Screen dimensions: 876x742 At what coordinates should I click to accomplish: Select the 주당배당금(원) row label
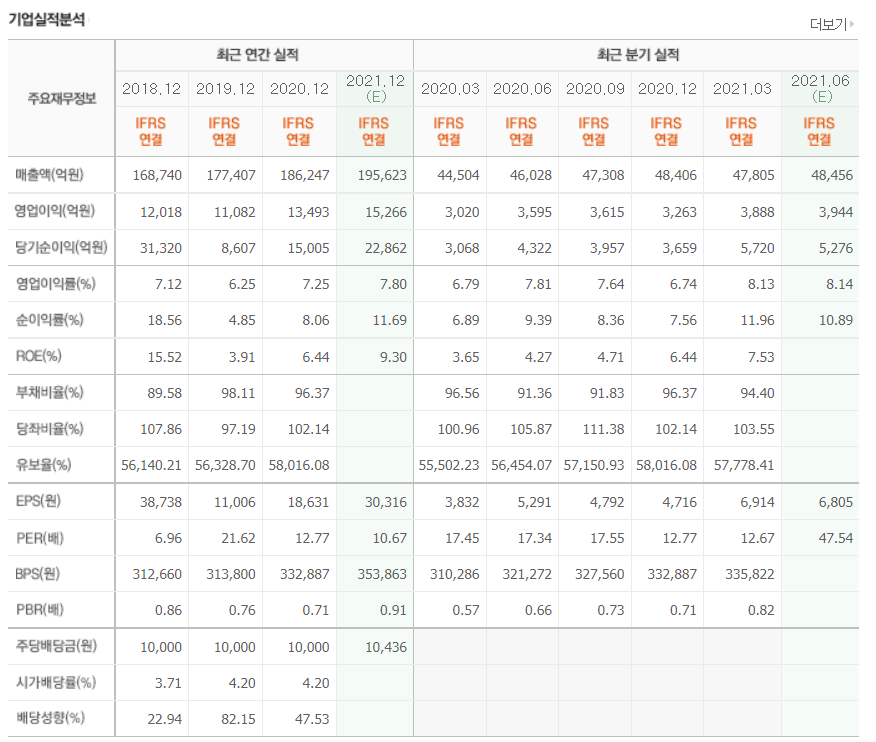coord(56,646)
